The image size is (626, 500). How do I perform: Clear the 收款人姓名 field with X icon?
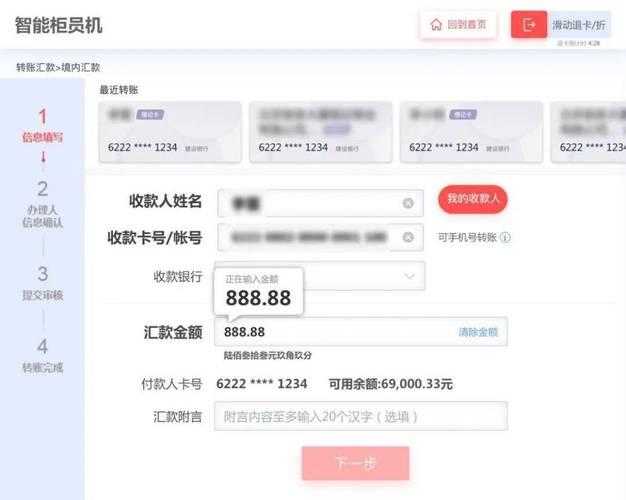(x=408, y=203)
